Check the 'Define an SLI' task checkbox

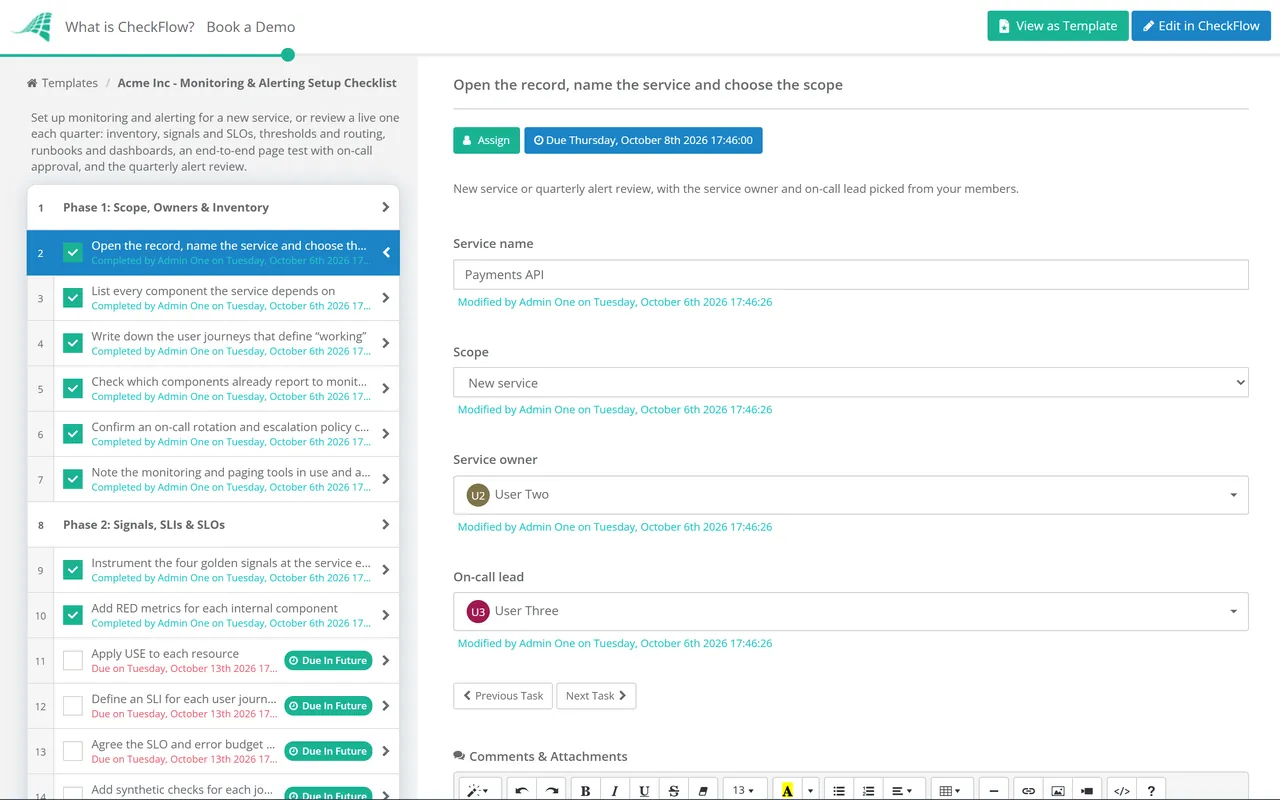[73, 706]
